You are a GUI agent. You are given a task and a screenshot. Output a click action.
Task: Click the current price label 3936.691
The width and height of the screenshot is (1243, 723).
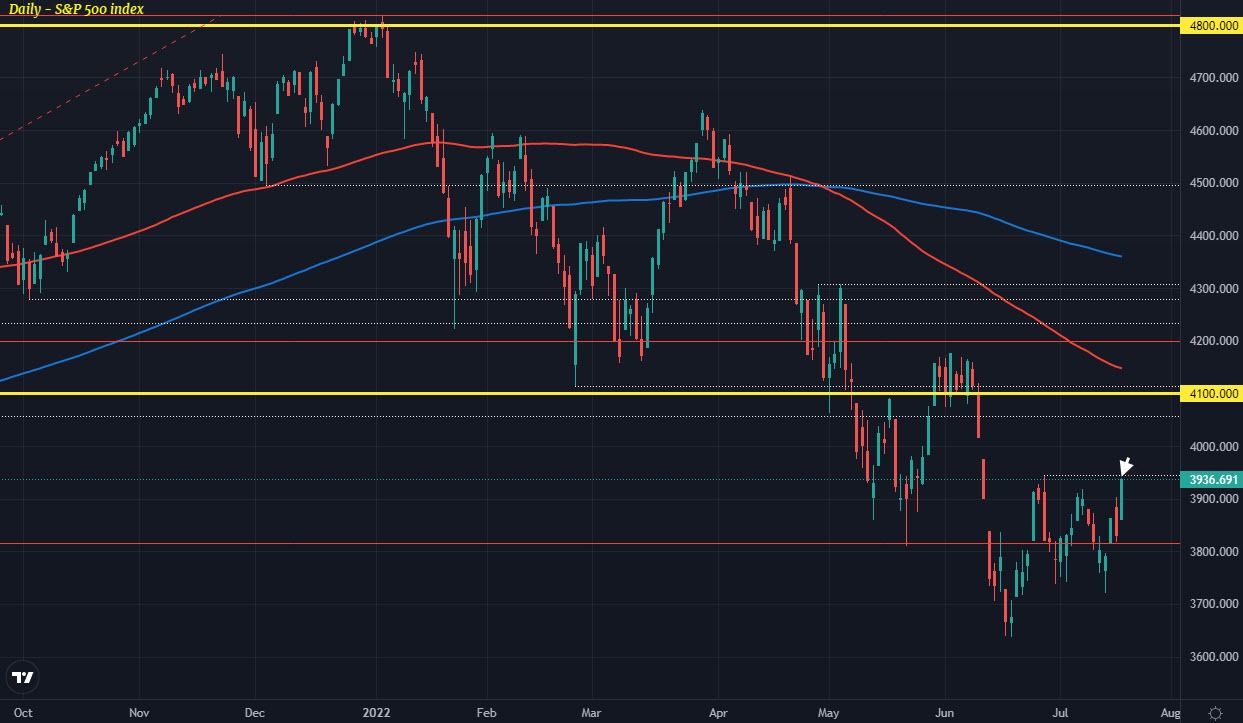coord(1213,480)
